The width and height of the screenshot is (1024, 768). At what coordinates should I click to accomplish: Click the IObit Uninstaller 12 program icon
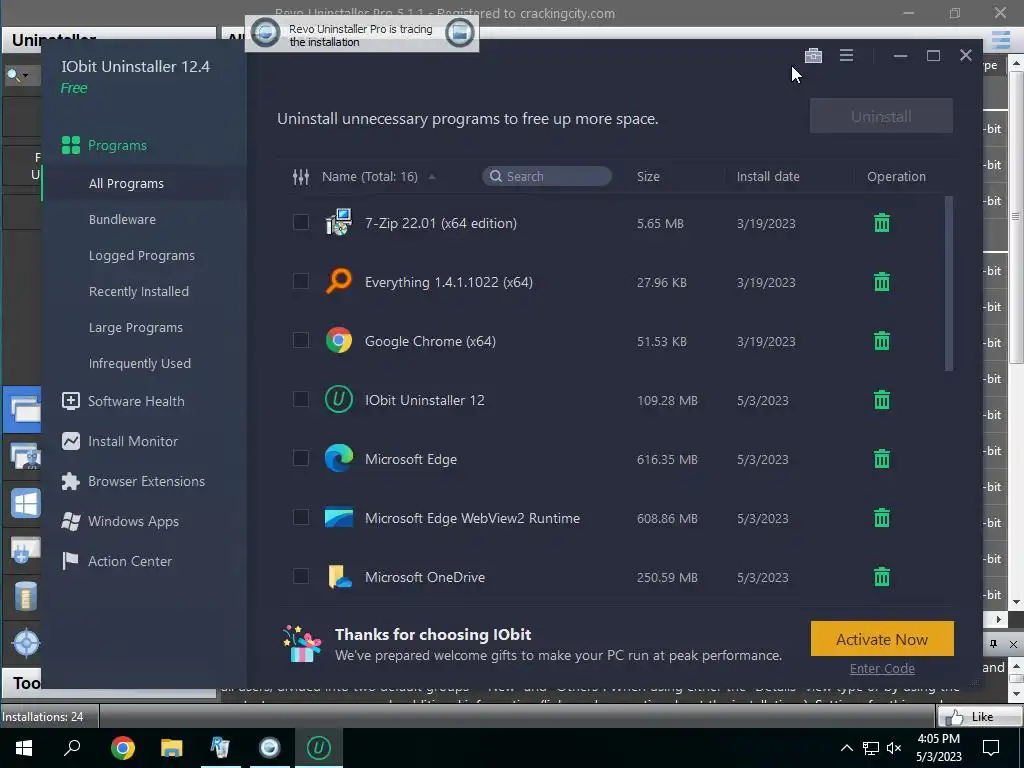click(339, 400)
